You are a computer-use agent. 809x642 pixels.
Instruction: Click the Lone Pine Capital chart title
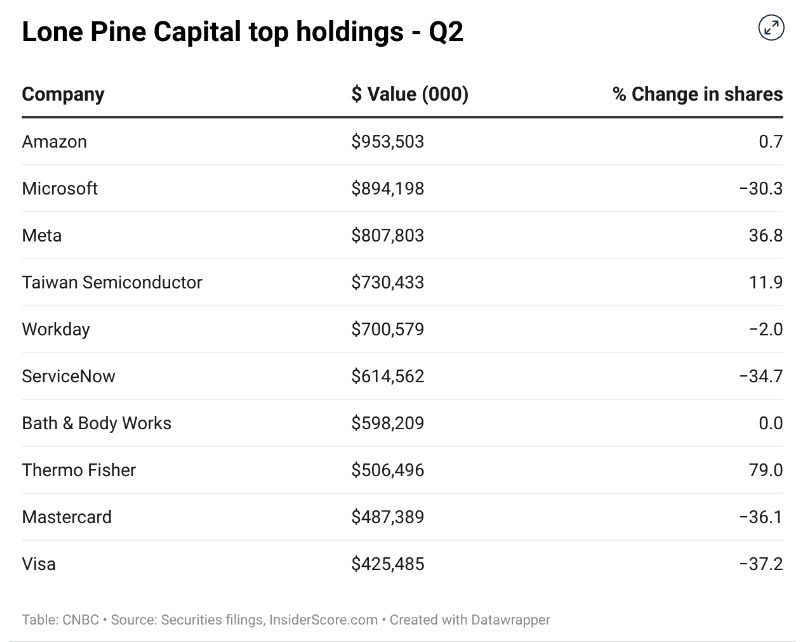coord(243,32)
